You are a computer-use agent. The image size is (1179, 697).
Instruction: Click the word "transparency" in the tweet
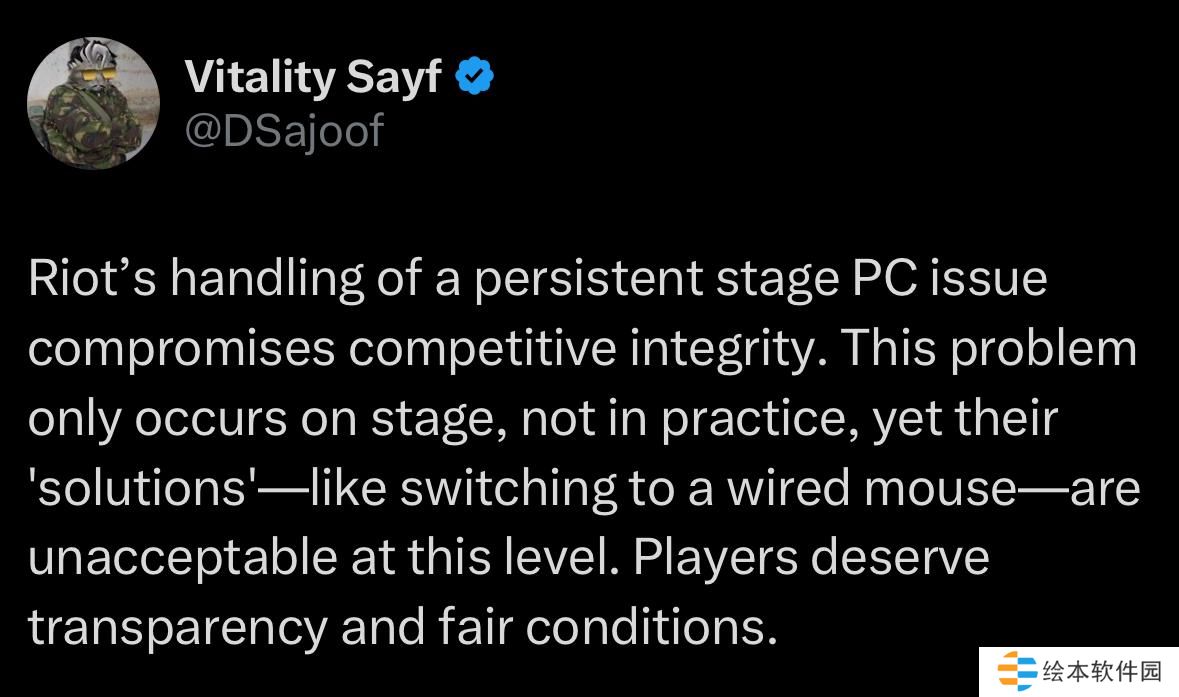(177, 627)
